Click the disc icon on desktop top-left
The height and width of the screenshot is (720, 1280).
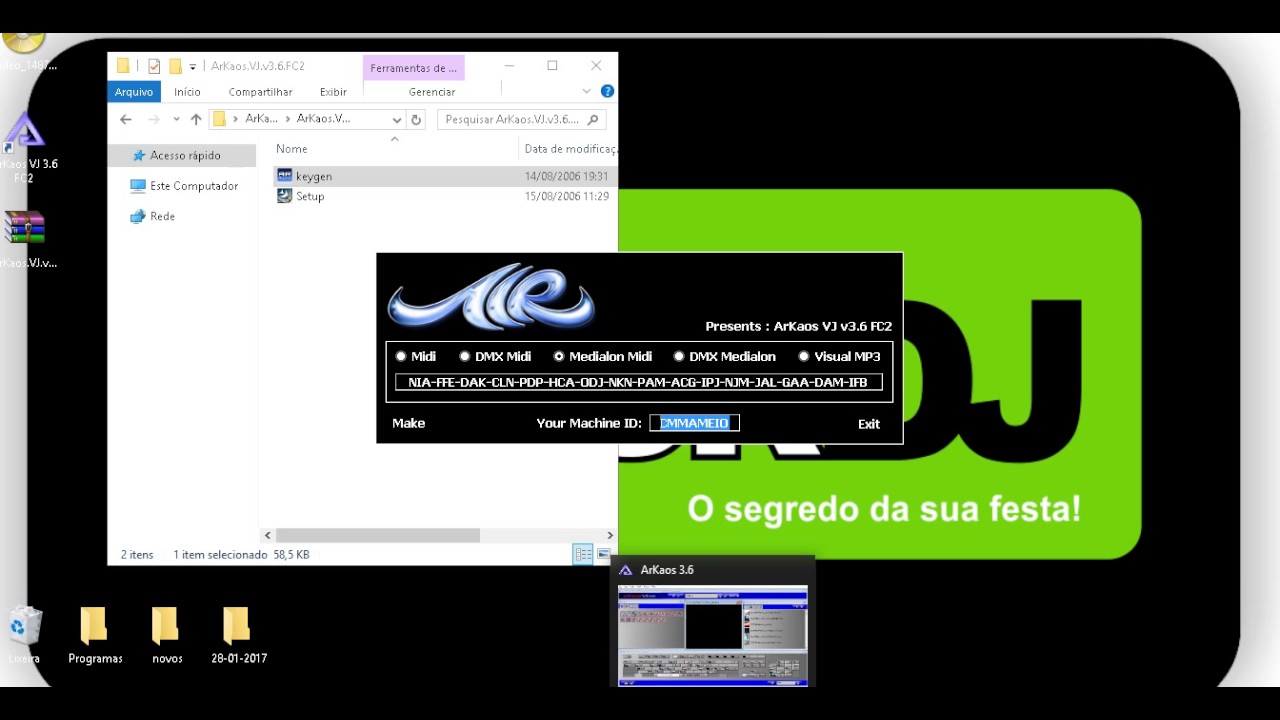[x=22, y=42]
